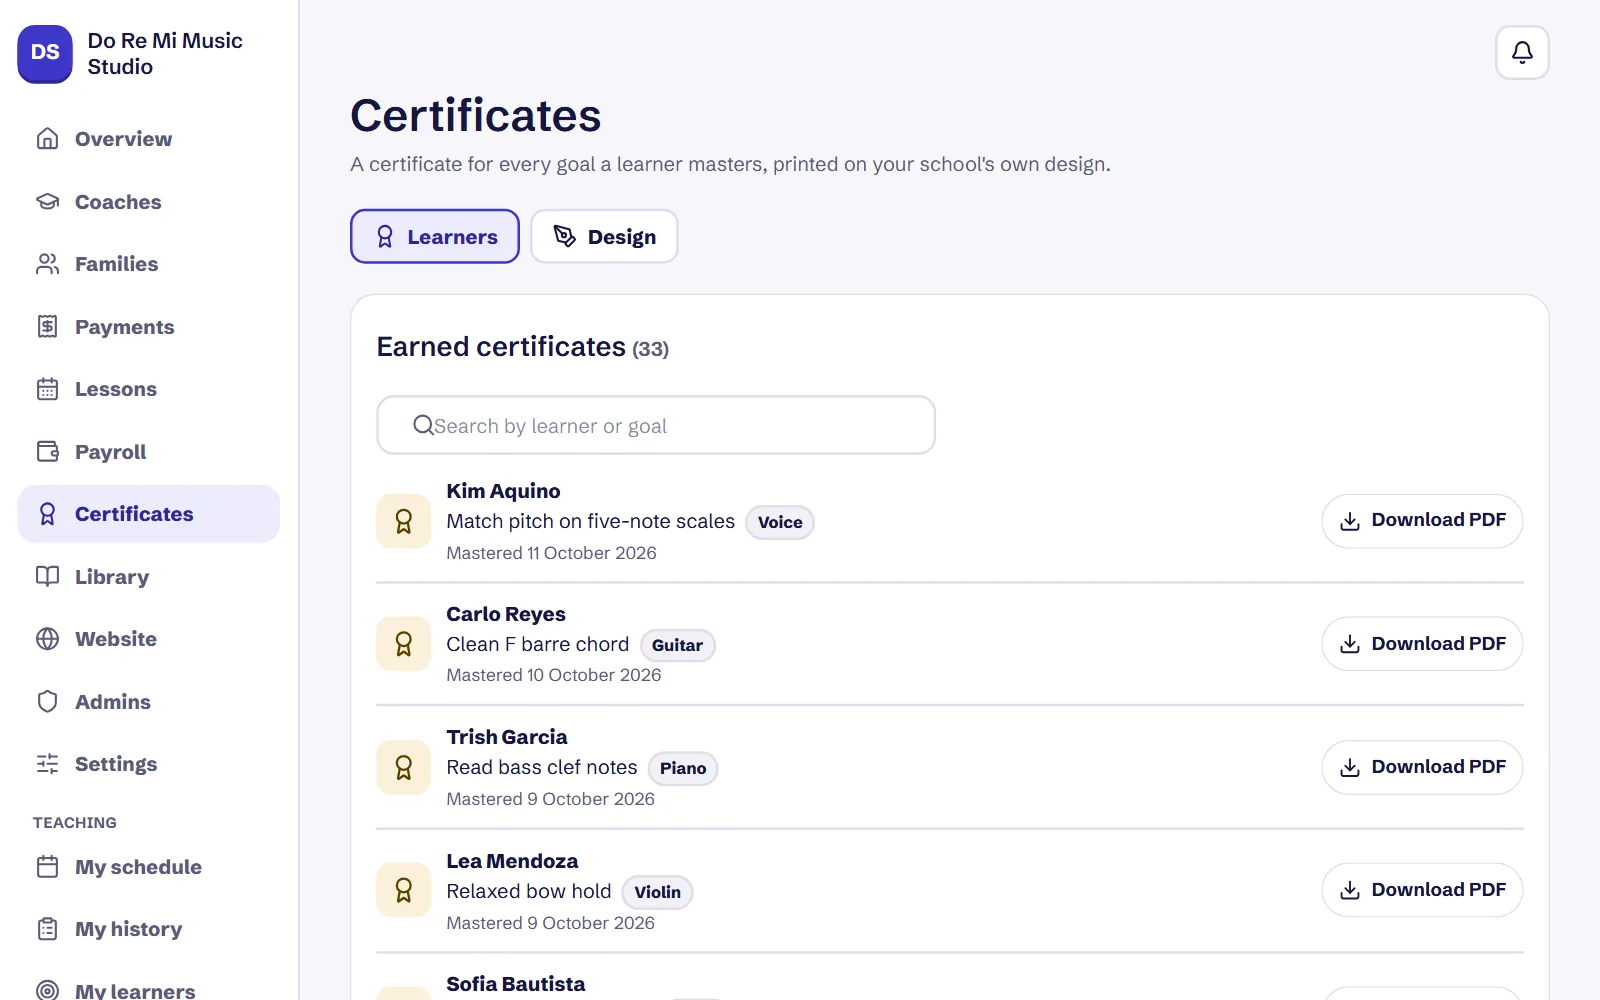Click 'Match pitch on five-note scales'

[590, 521]
